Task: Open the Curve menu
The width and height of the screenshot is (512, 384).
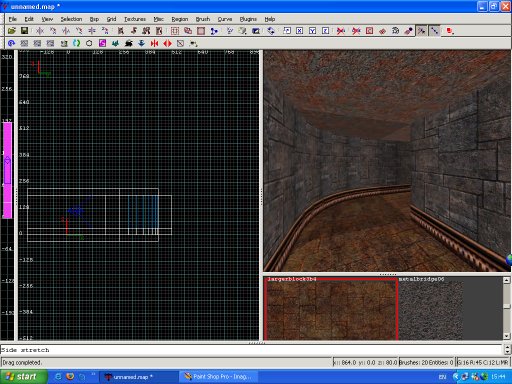Action: 225,19
